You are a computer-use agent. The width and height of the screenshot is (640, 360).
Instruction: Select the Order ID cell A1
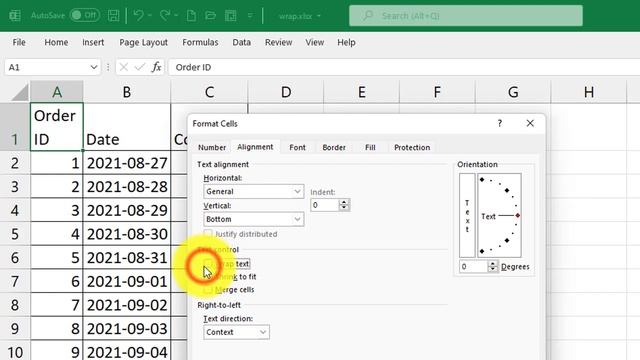pyautogui.click(x=57, y=127)
